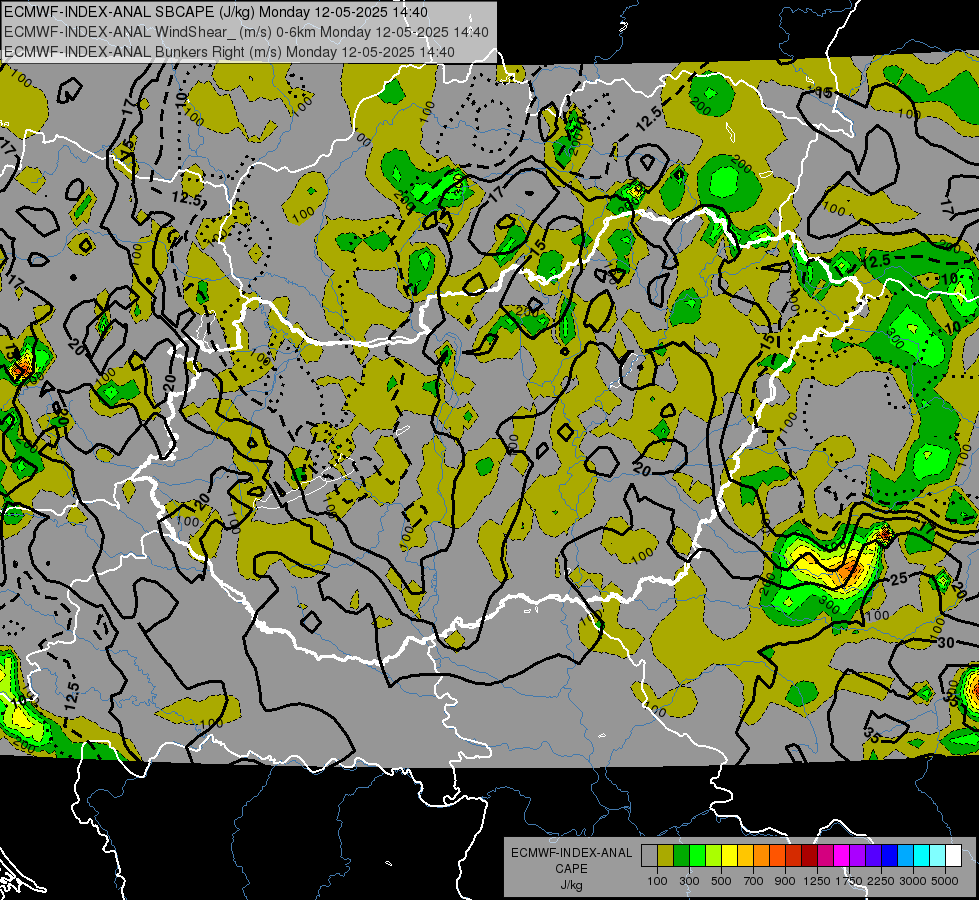Click the 900 value on legend scale

[x=785, y=881]
